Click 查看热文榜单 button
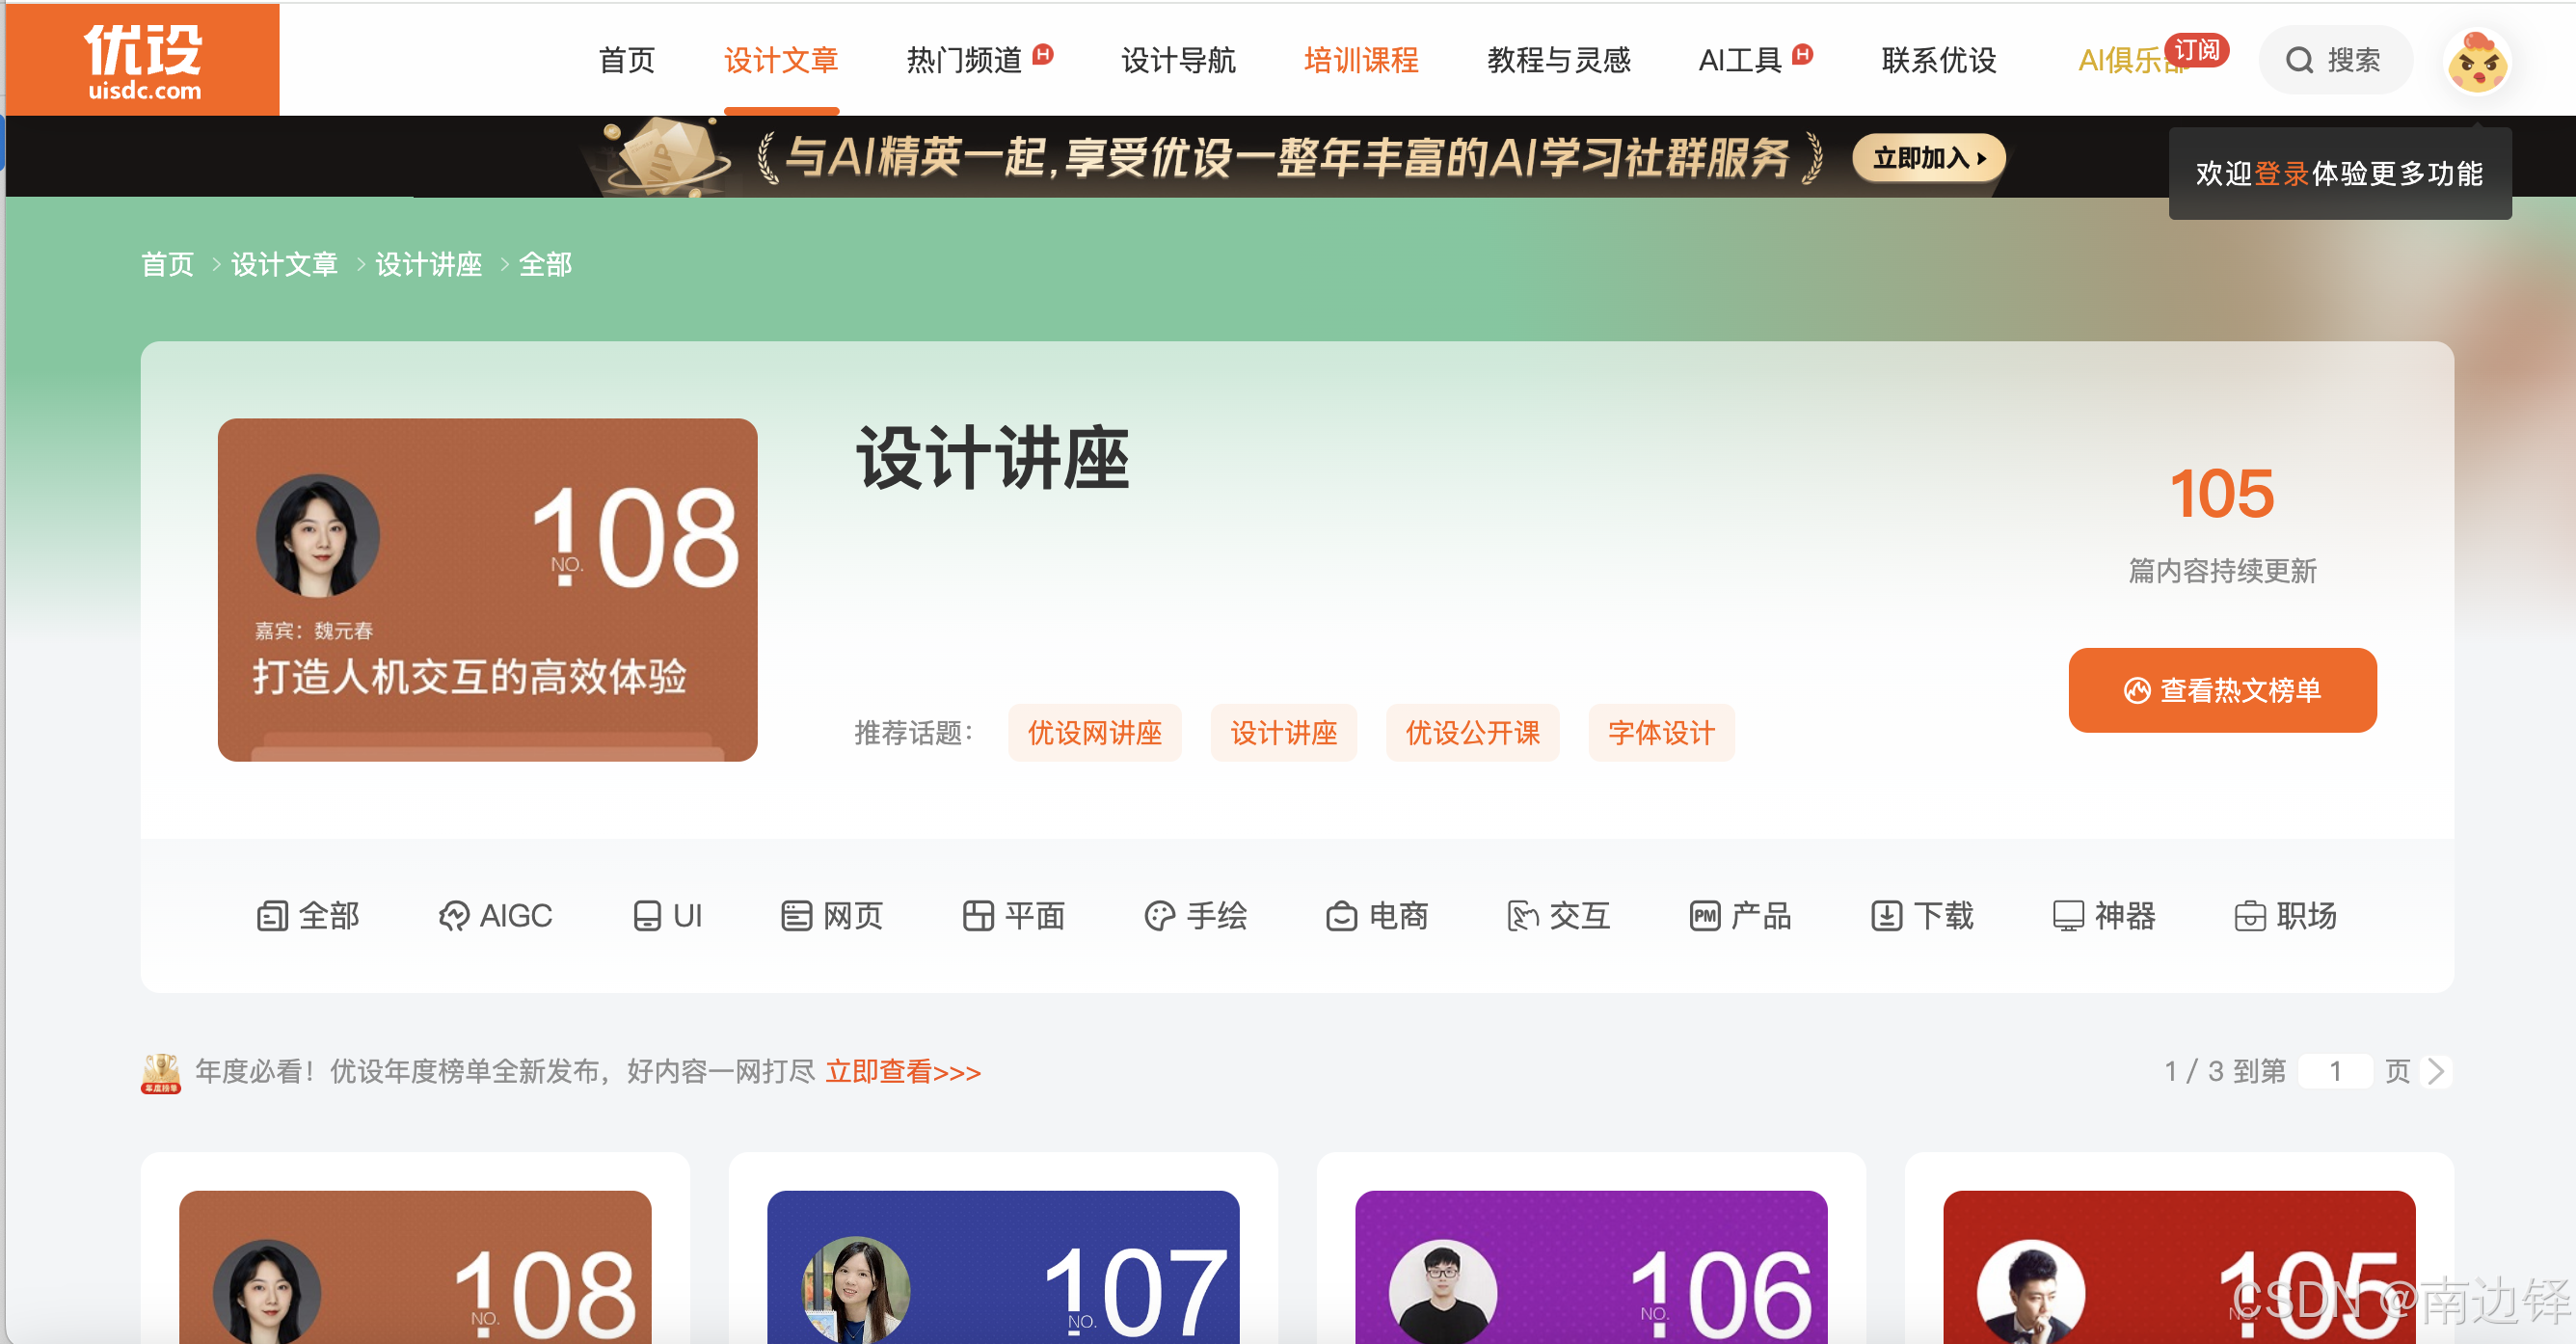The width and height of the screenshot is (2576, 1344). pyautogui.click(x=2221, y=690)
